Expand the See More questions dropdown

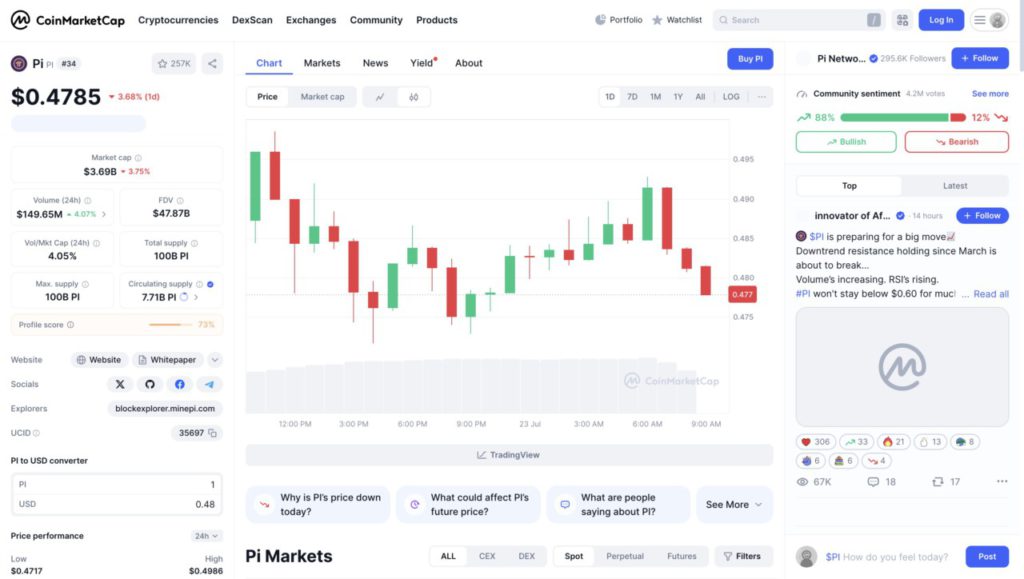[734, 505]
